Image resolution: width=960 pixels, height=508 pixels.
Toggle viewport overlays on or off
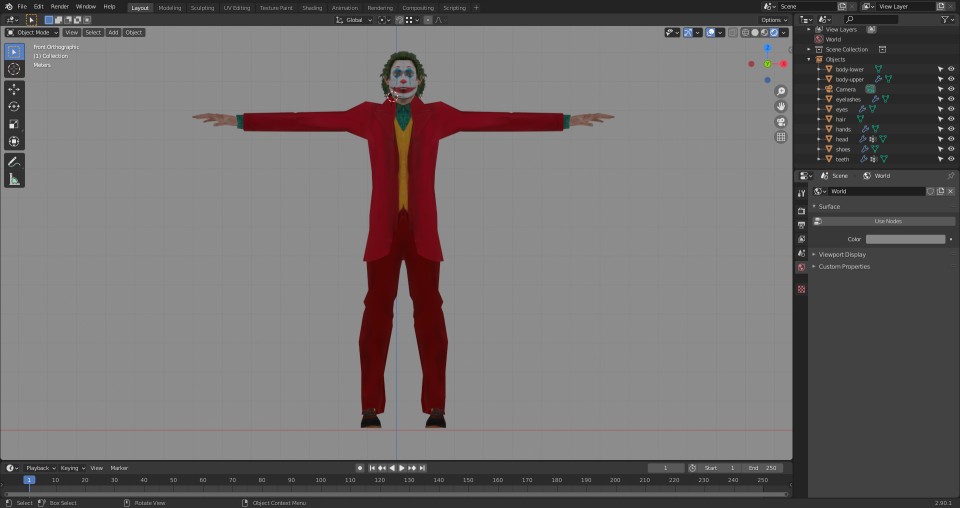tap(710, 32)
